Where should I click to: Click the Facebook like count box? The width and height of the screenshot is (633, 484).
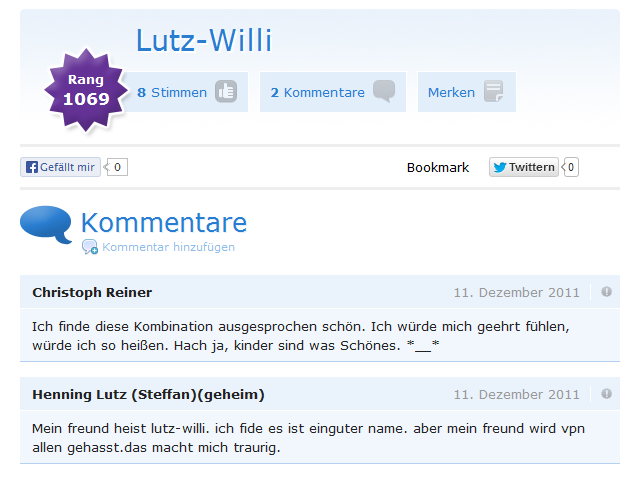117,167
